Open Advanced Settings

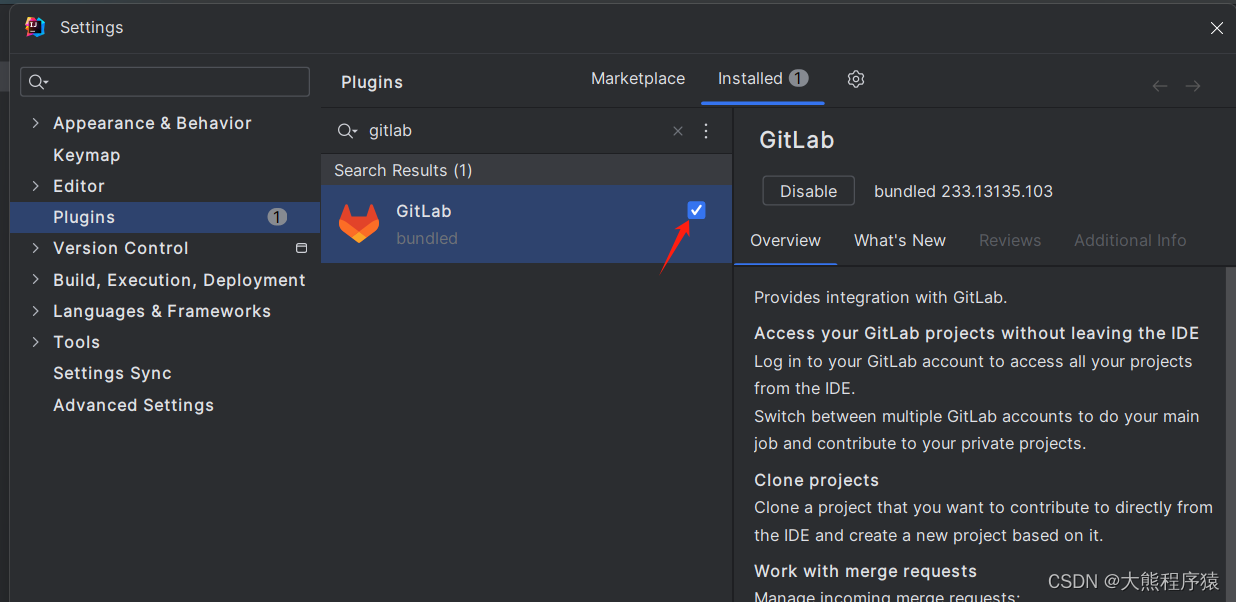pyautogui.click(x=133, y=405)
